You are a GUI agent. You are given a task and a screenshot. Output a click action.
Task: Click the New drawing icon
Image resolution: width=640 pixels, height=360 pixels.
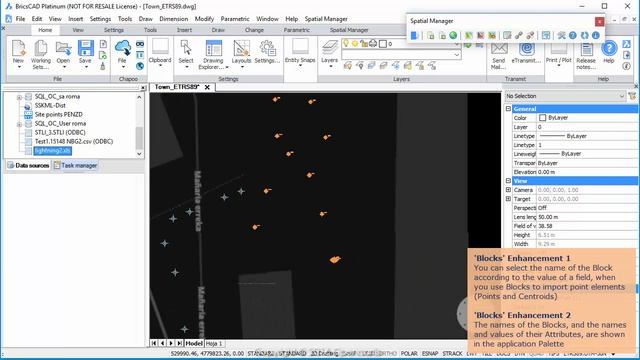coord(18,49)
